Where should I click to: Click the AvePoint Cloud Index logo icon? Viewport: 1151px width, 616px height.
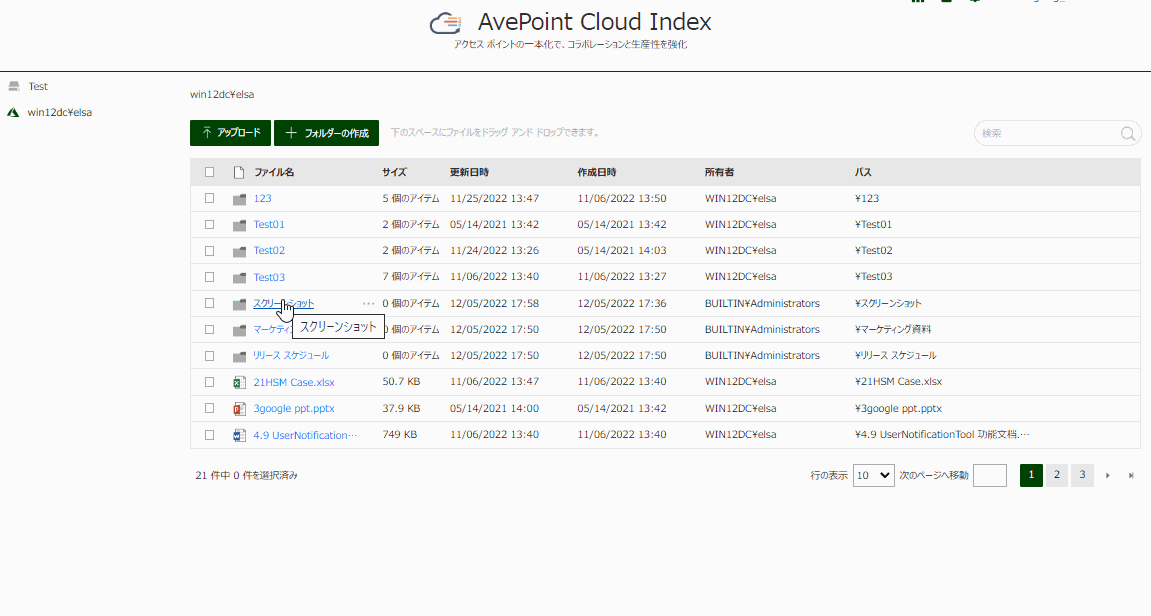(x=446, y=23)
